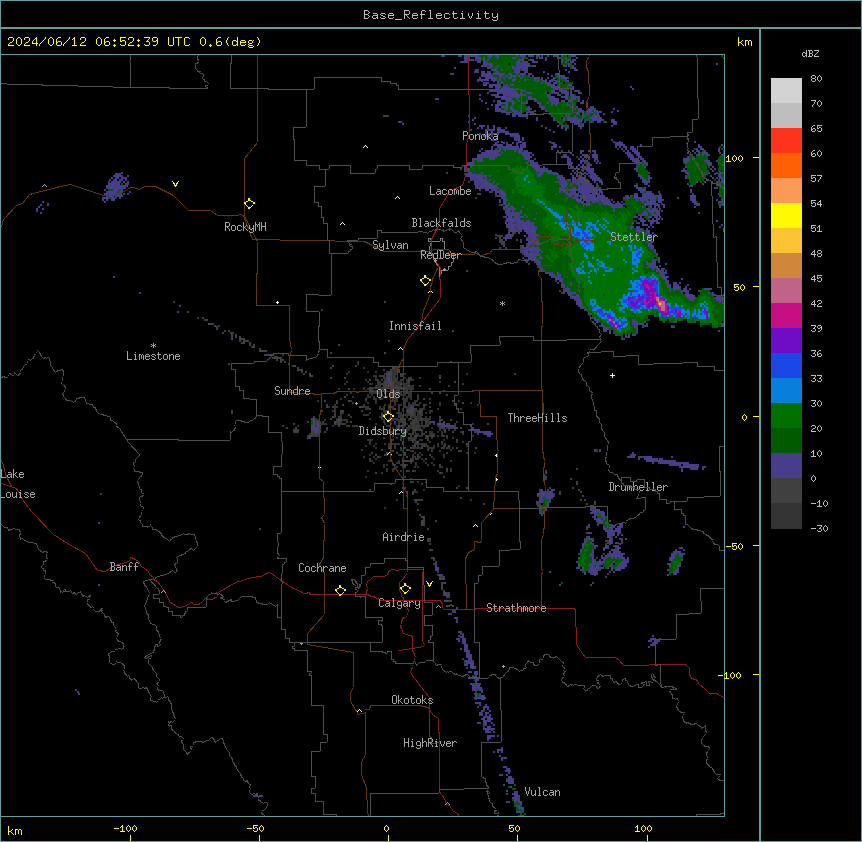Click the yellow V marker east of Calgary
The height and width of the screenshot is (842, 862).
click(x=429, y=584)
